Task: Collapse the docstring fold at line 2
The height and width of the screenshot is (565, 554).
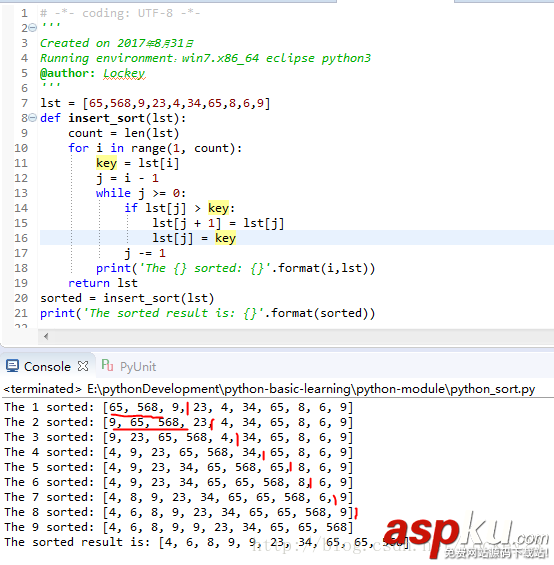Action: (x=32, y=28)
